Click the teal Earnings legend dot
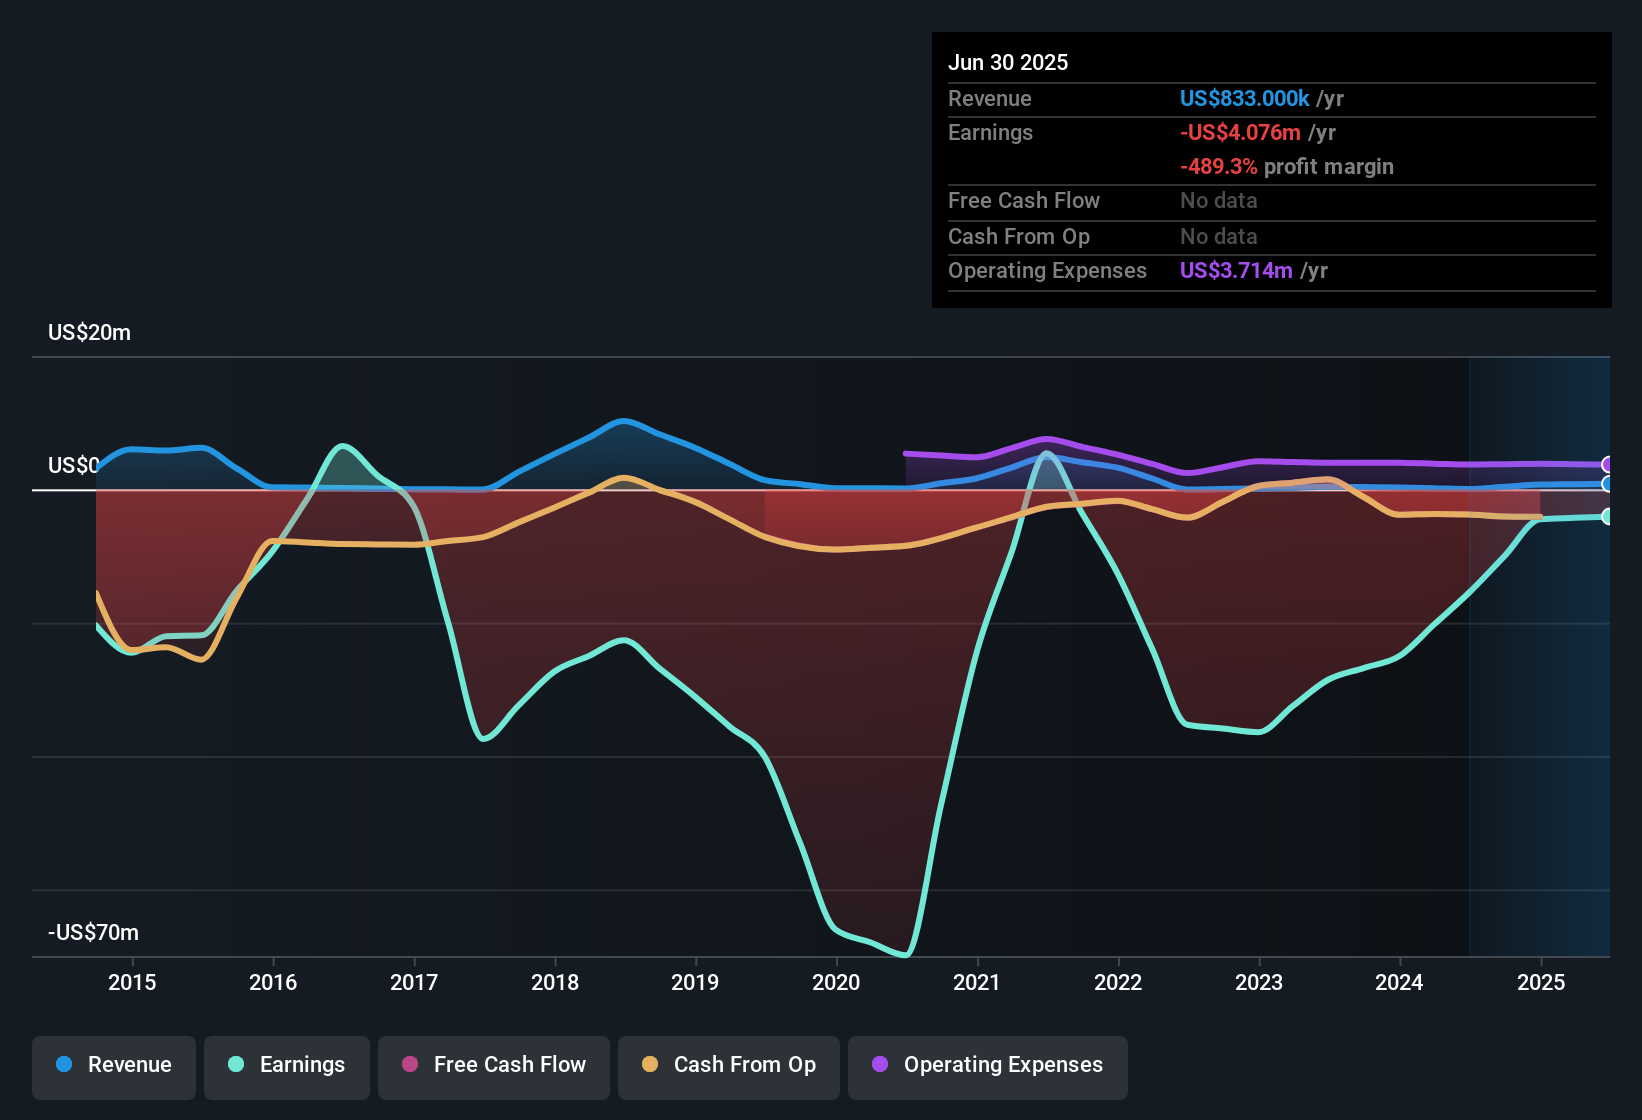This screenshot has height=1120, width=1642. click(x=236, y=1065)
